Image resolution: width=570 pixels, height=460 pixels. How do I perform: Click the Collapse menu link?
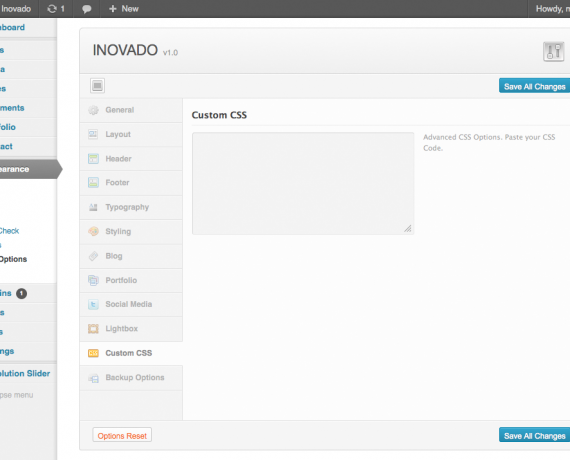(x=16, y=395)
